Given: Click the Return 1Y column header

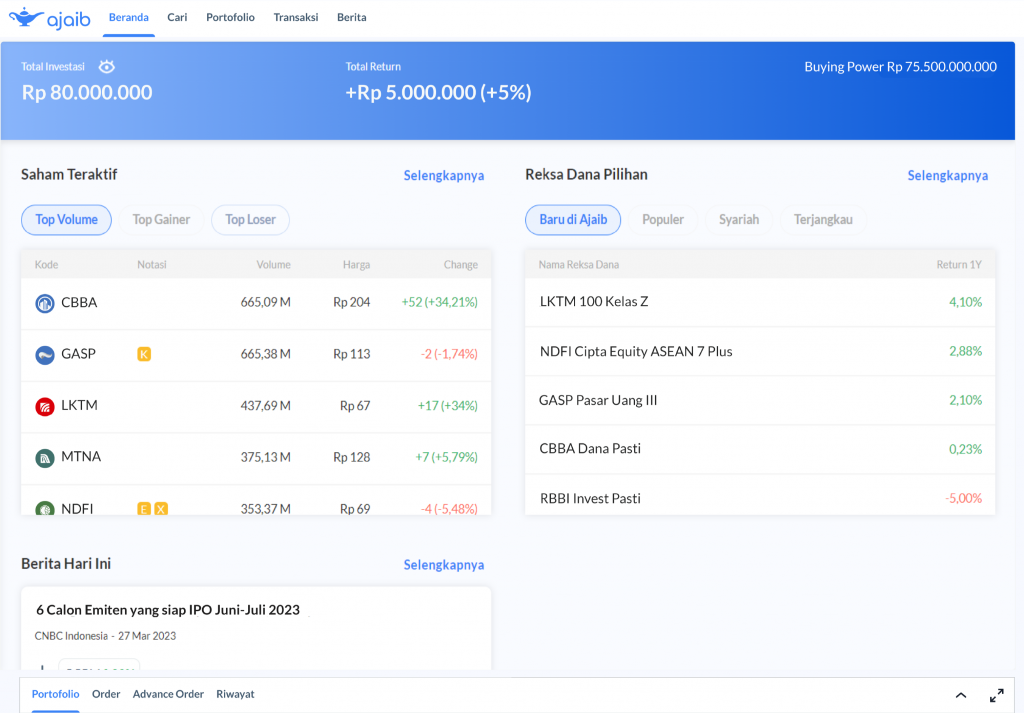Looking at the screenshot, I should (959, 264).
